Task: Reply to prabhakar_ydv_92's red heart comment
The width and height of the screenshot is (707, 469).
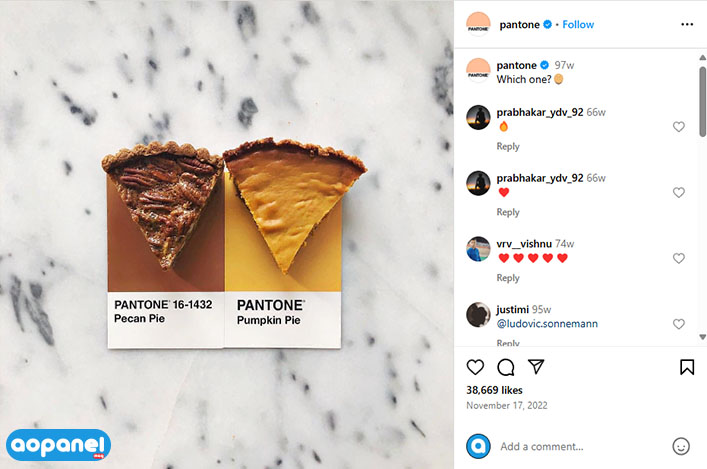Action: (x=508, y=212)
